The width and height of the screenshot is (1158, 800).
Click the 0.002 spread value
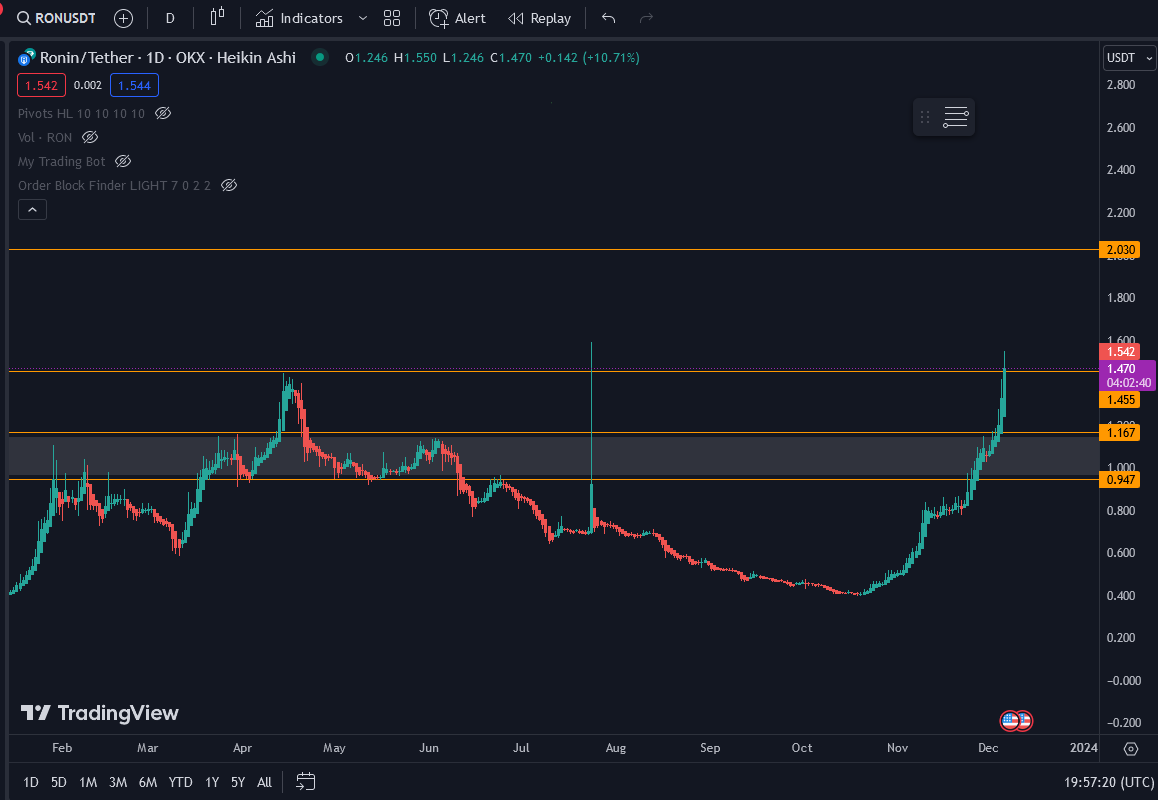pos(88,86)
